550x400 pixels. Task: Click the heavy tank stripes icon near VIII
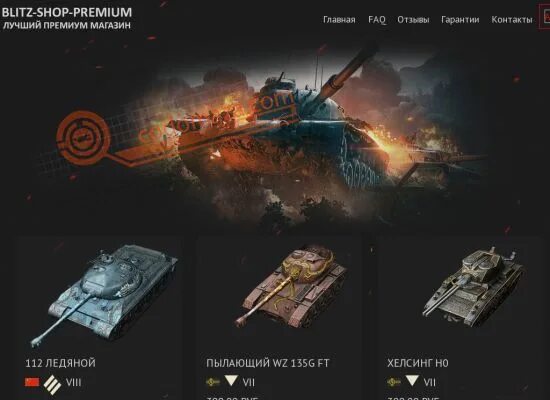(x=52, y=384)
